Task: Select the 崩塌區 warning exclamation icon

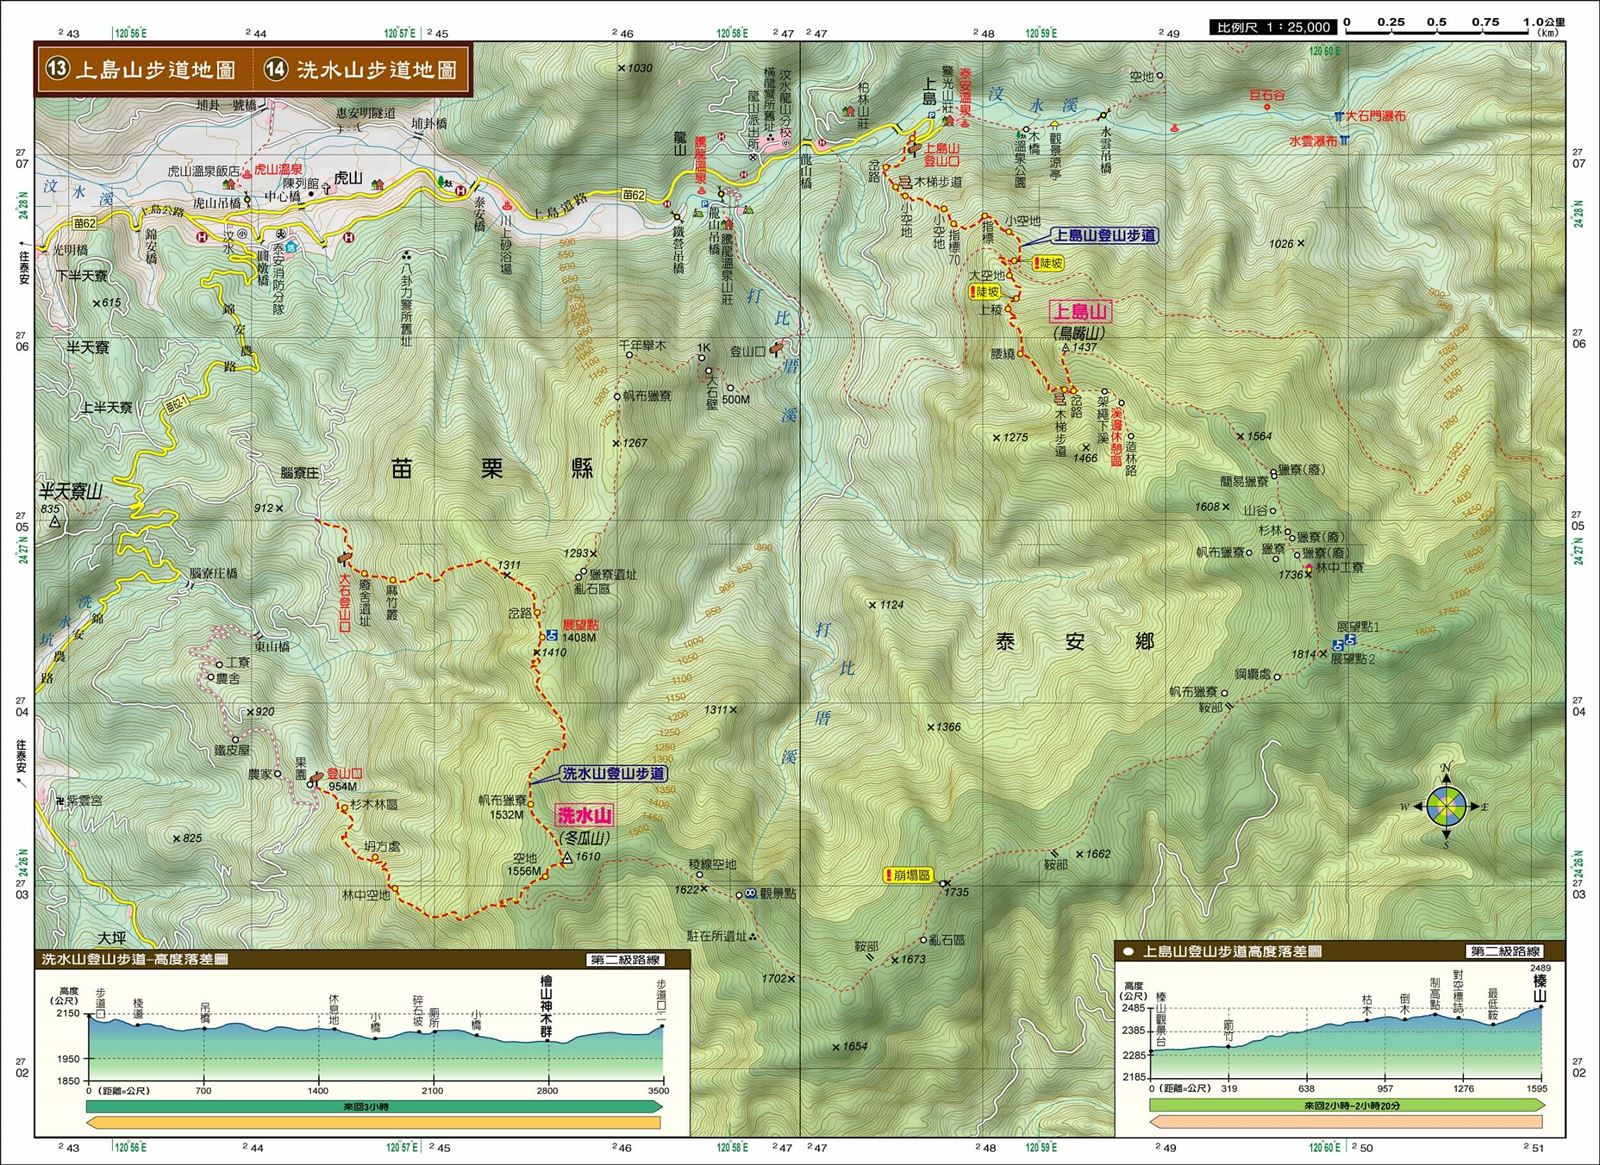Action: (890, 875)
